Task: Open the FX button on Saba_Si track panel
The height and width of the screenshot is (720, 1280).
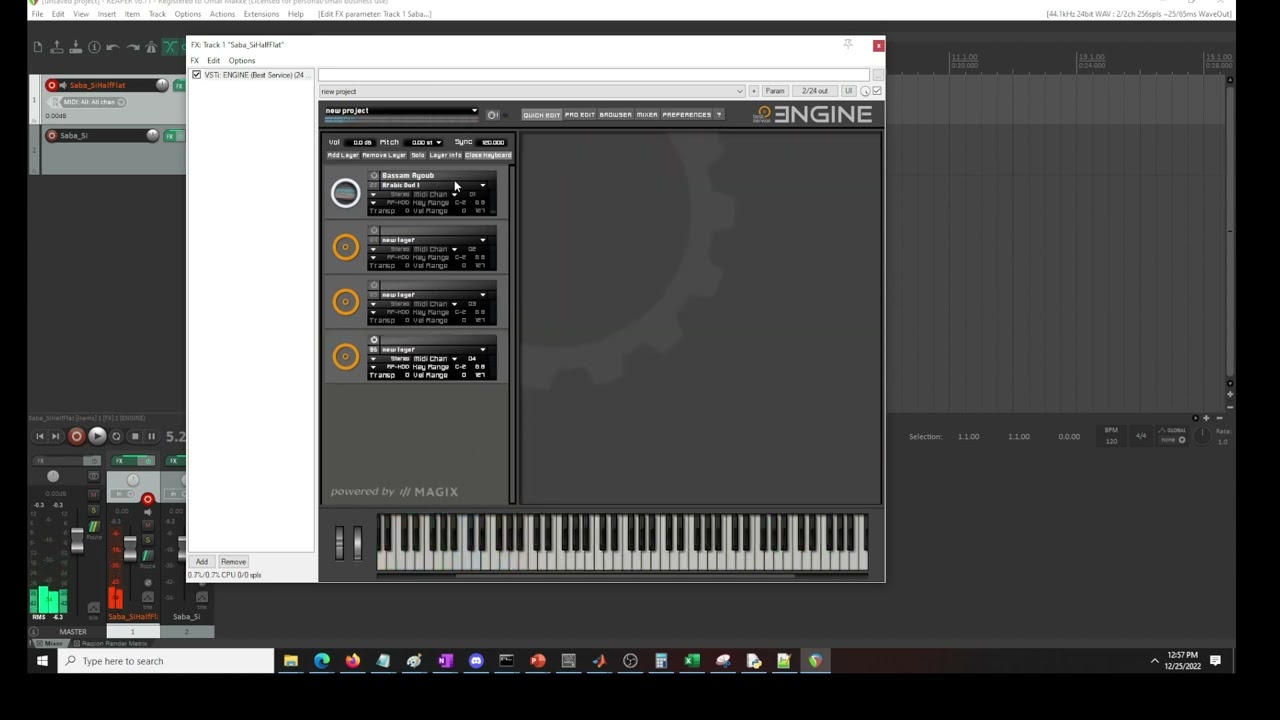Action: click(x=170, y=135)
